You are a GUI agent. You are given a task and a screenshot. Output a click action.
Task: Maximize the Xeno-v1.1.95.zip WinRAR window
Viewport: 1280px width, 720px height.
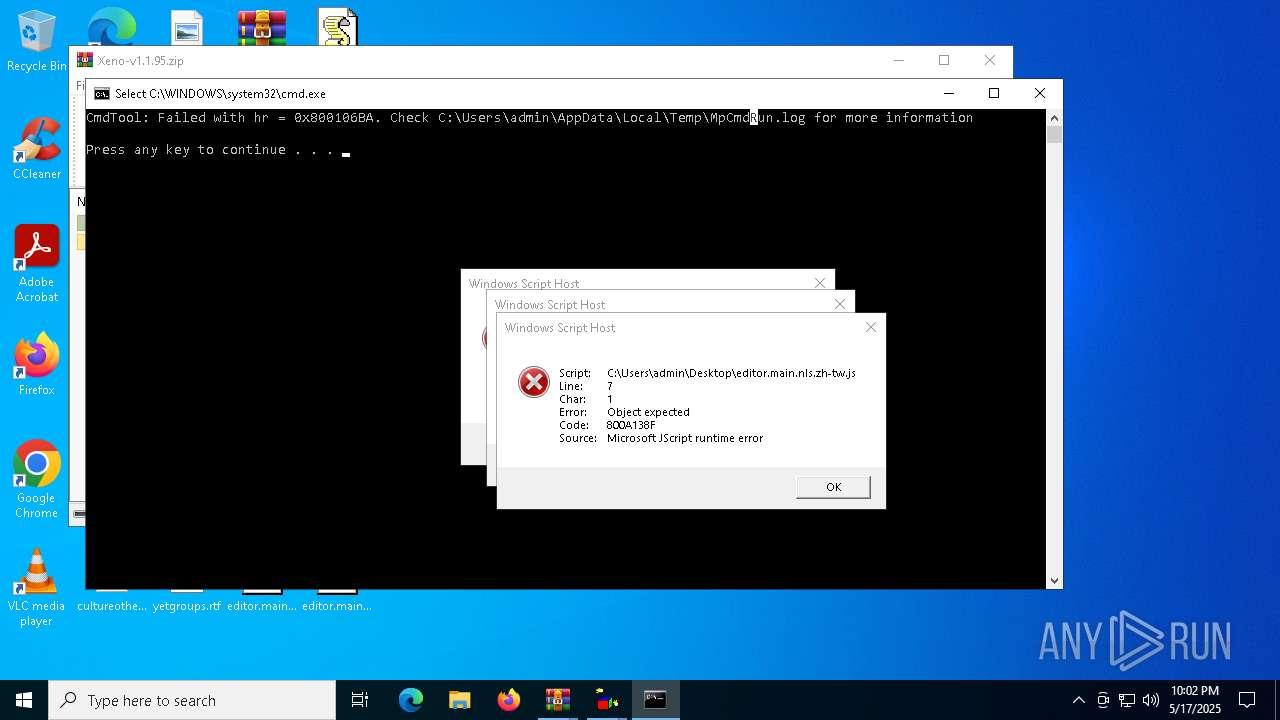[x=944, y=60]
